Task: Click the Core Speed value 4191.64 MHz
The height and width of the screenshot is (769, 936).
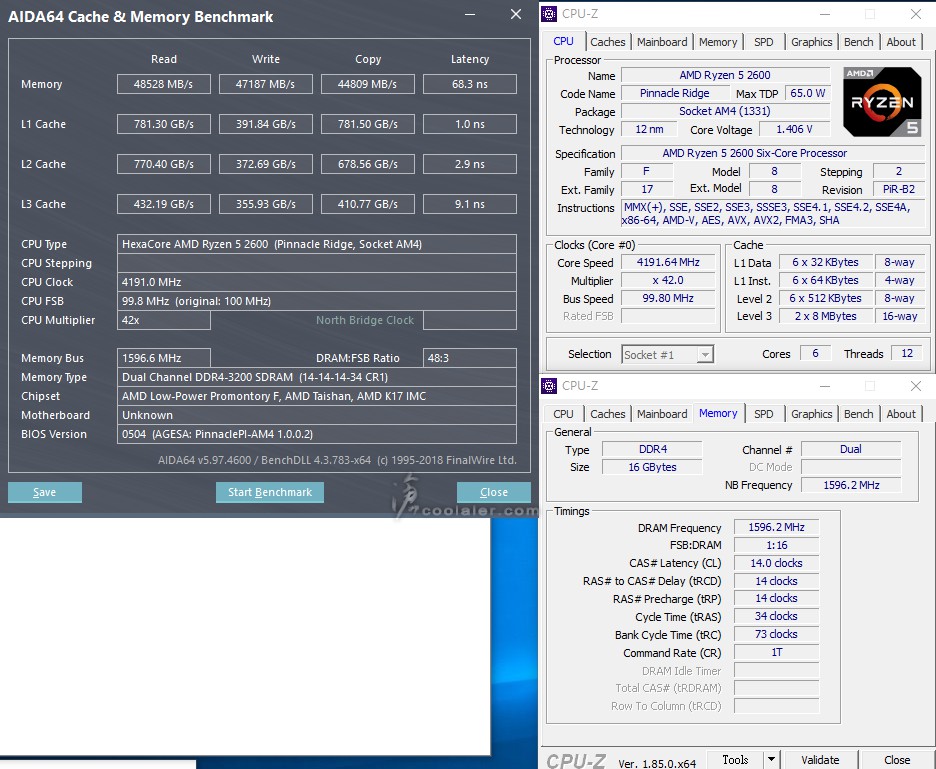Action: pos(668,262)
